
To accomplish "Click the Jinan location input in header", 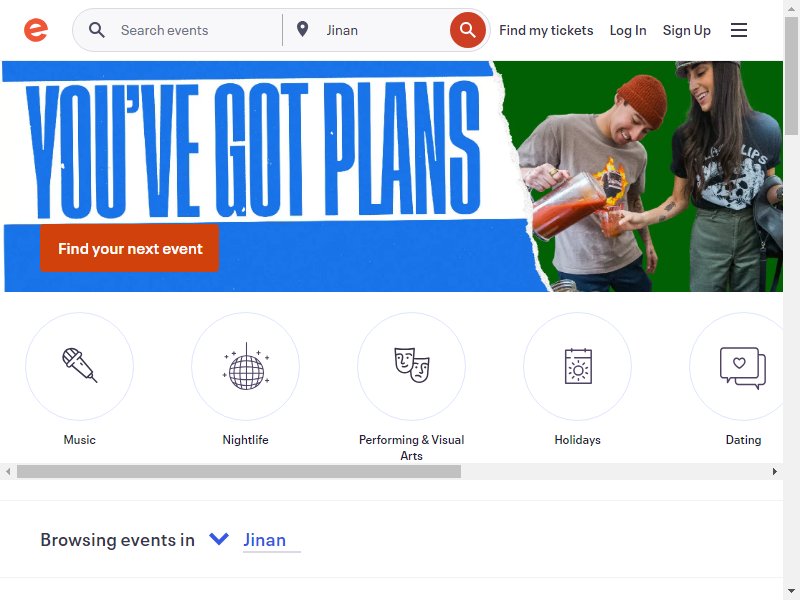I will (x=384, y=30).
